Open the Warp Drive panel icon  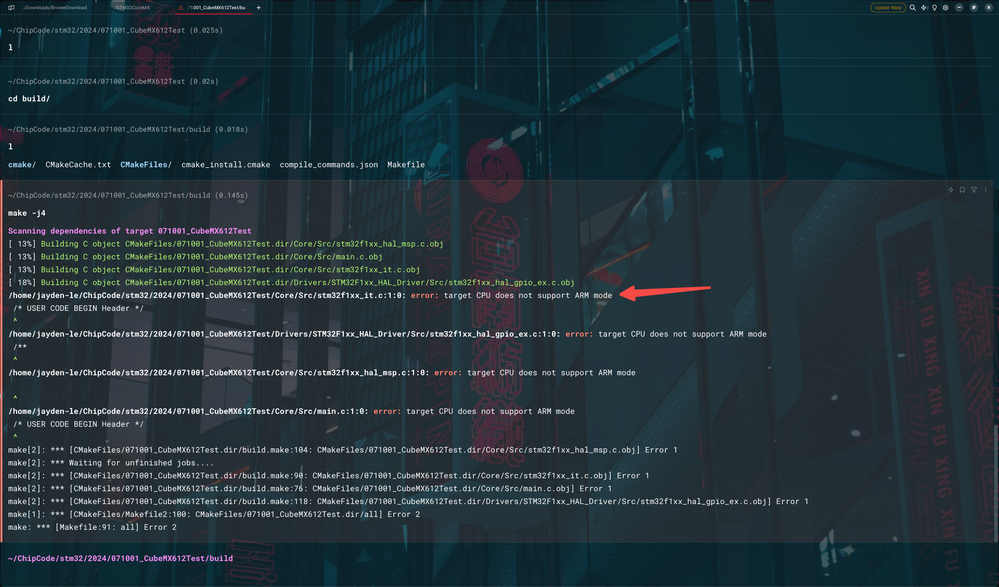(x=11, y=8)
